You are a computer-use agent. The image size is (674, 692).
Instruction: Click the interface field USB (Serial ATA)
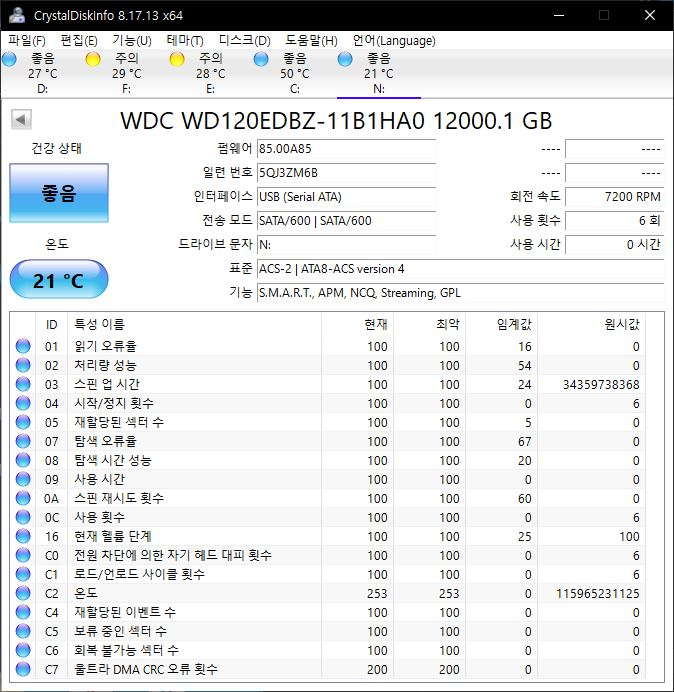[346, 197]
